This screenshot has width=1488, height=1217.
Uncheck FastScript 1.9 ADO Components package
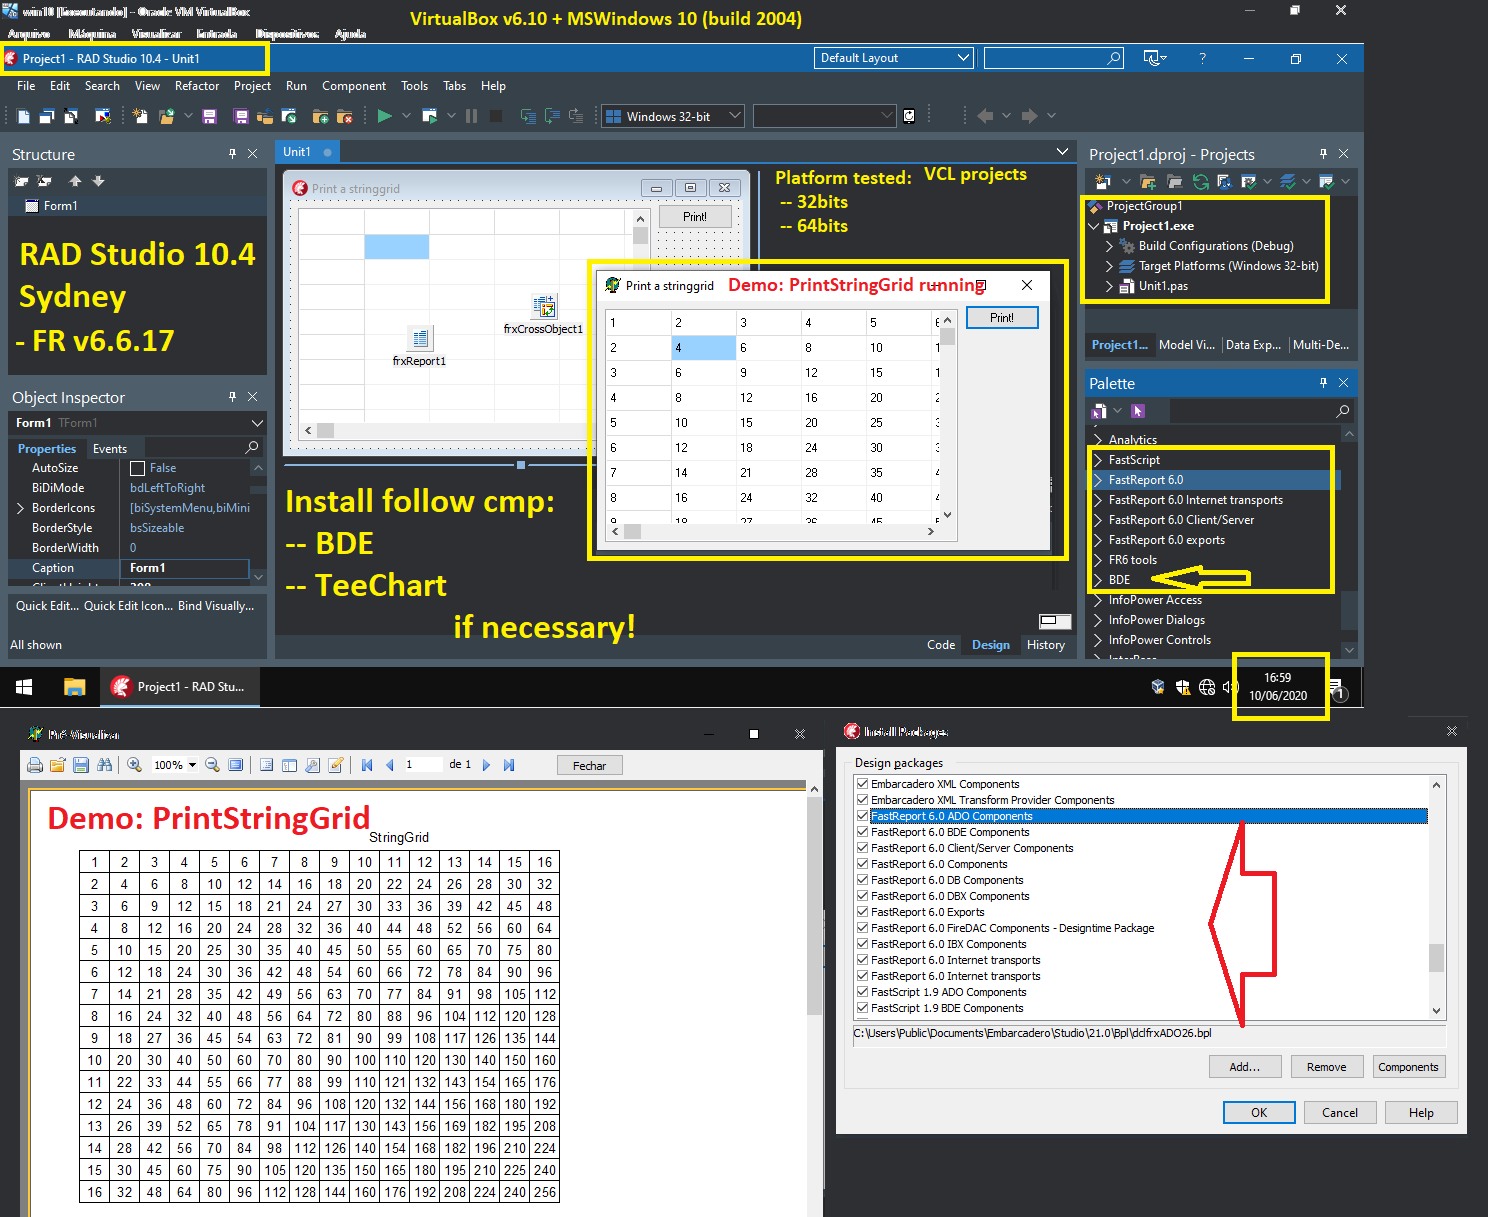coord(862,992)
